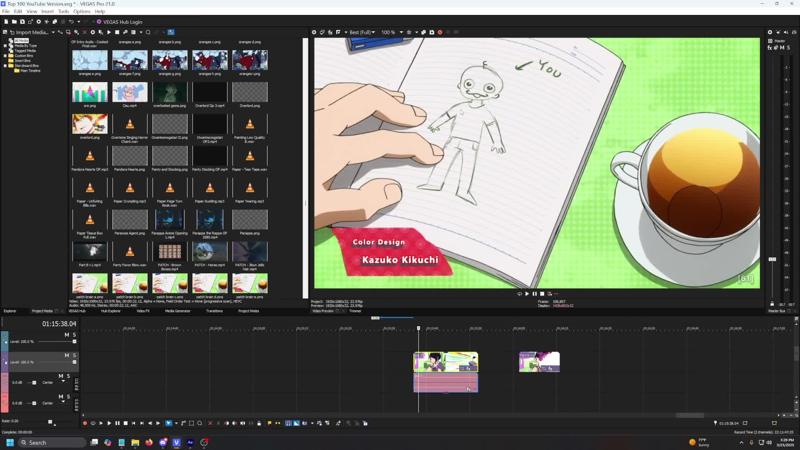Image resolution: width=800 pixels, height=450 pixels.
Task: Open the VEGAS Hub Login
Action: coord(119,22)
